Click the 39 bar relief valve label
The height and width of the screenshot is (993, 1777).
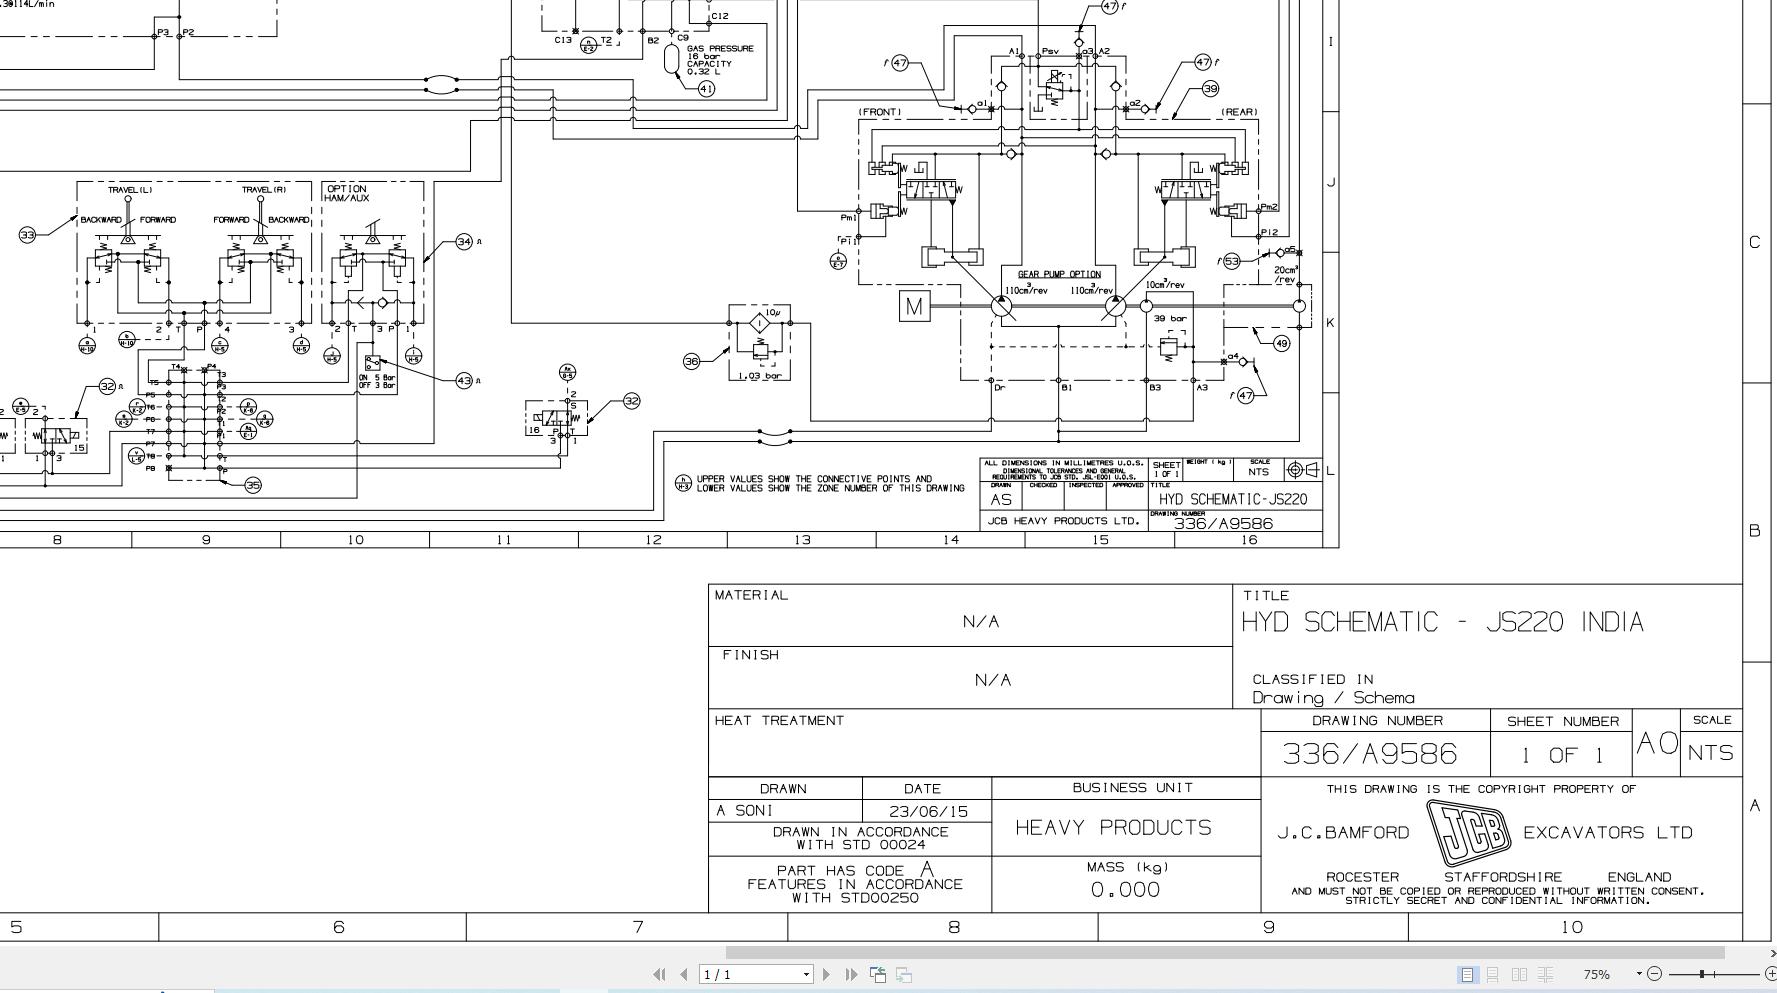pyautogui.click(x=1170, y=319)
